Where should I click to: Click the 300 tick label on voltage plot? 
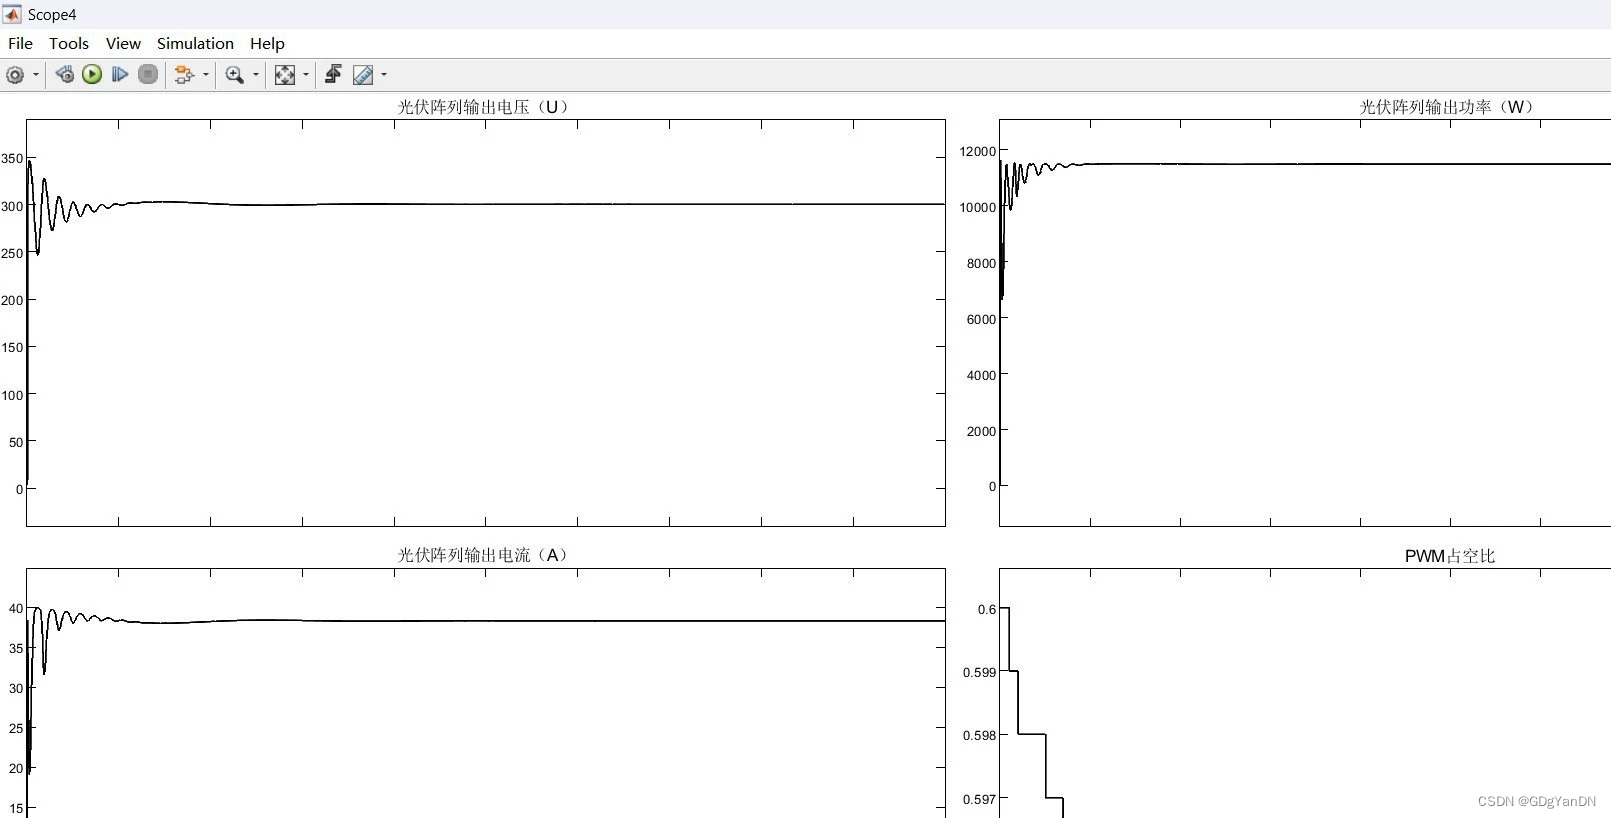(x=12, y=207)
